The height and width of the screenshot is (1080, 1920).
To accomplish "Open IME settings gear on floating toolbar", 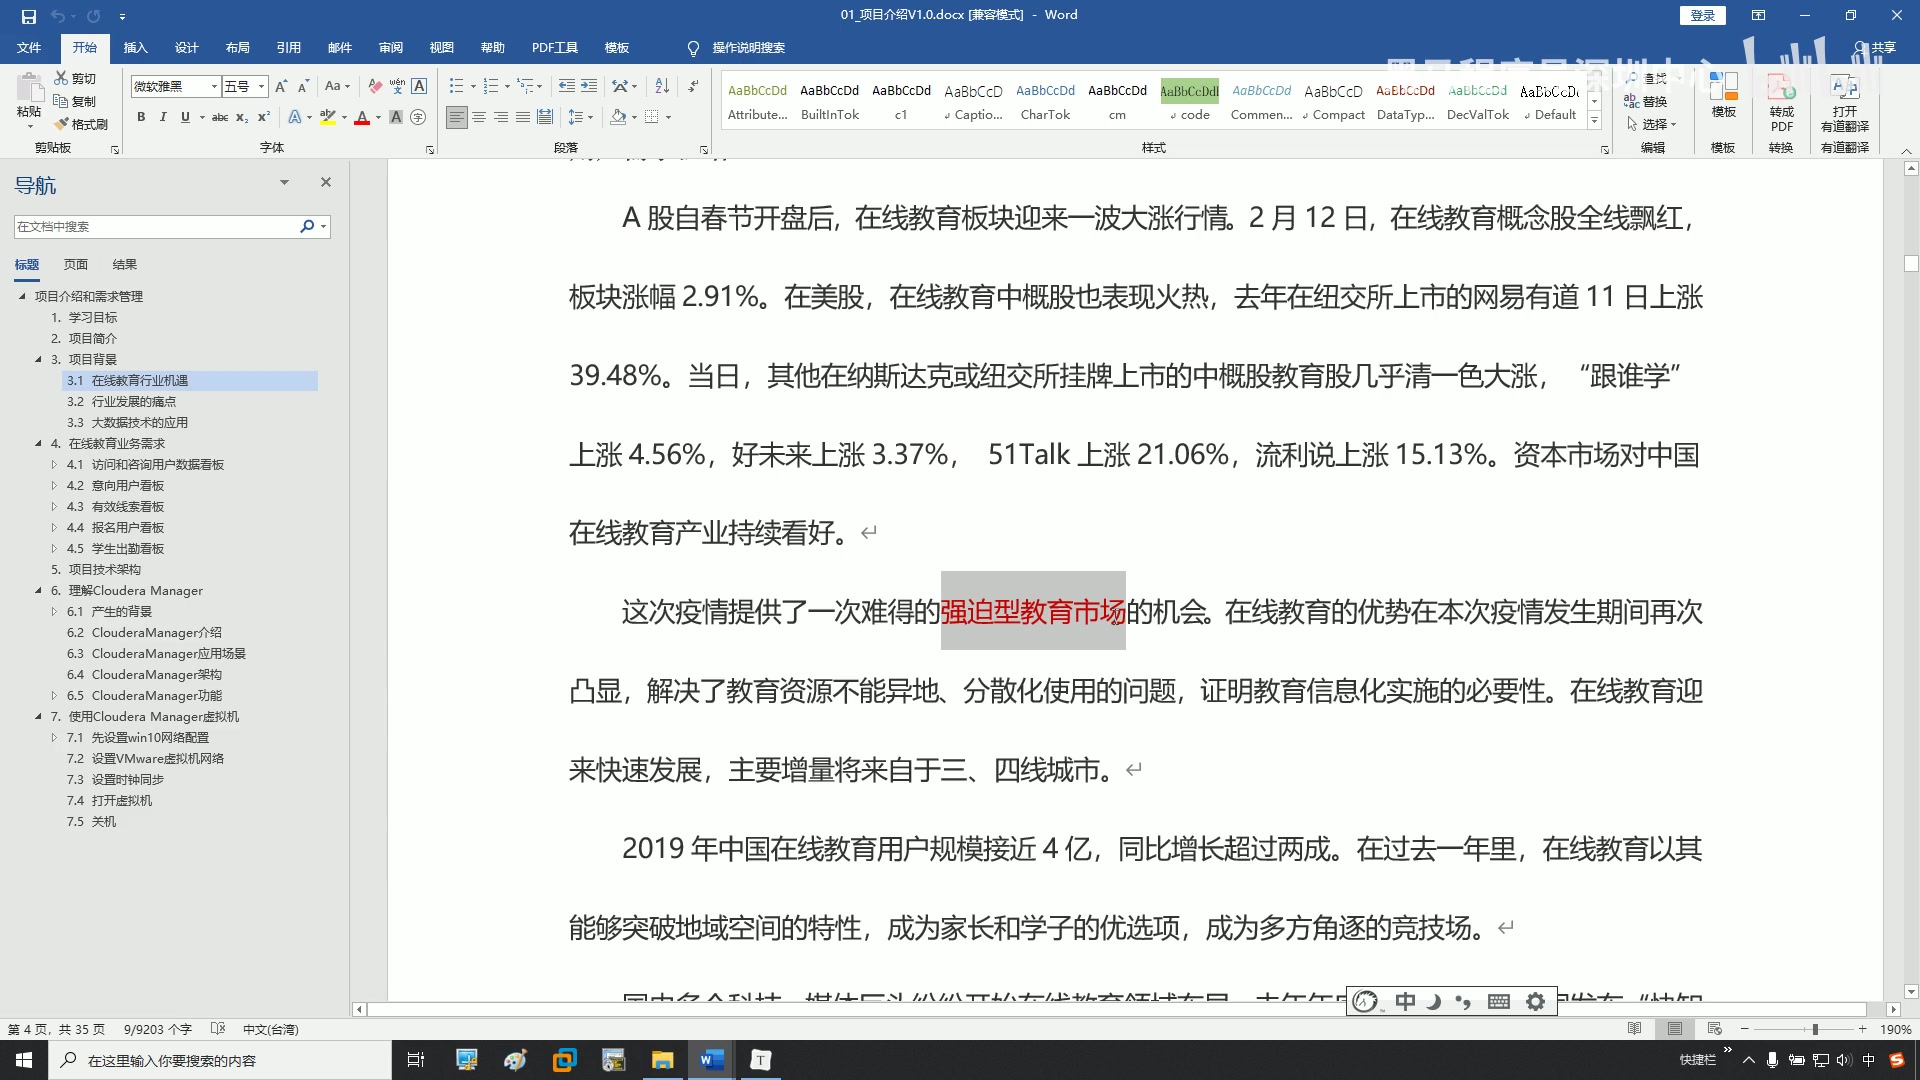I will [x=1536, y=1001].
